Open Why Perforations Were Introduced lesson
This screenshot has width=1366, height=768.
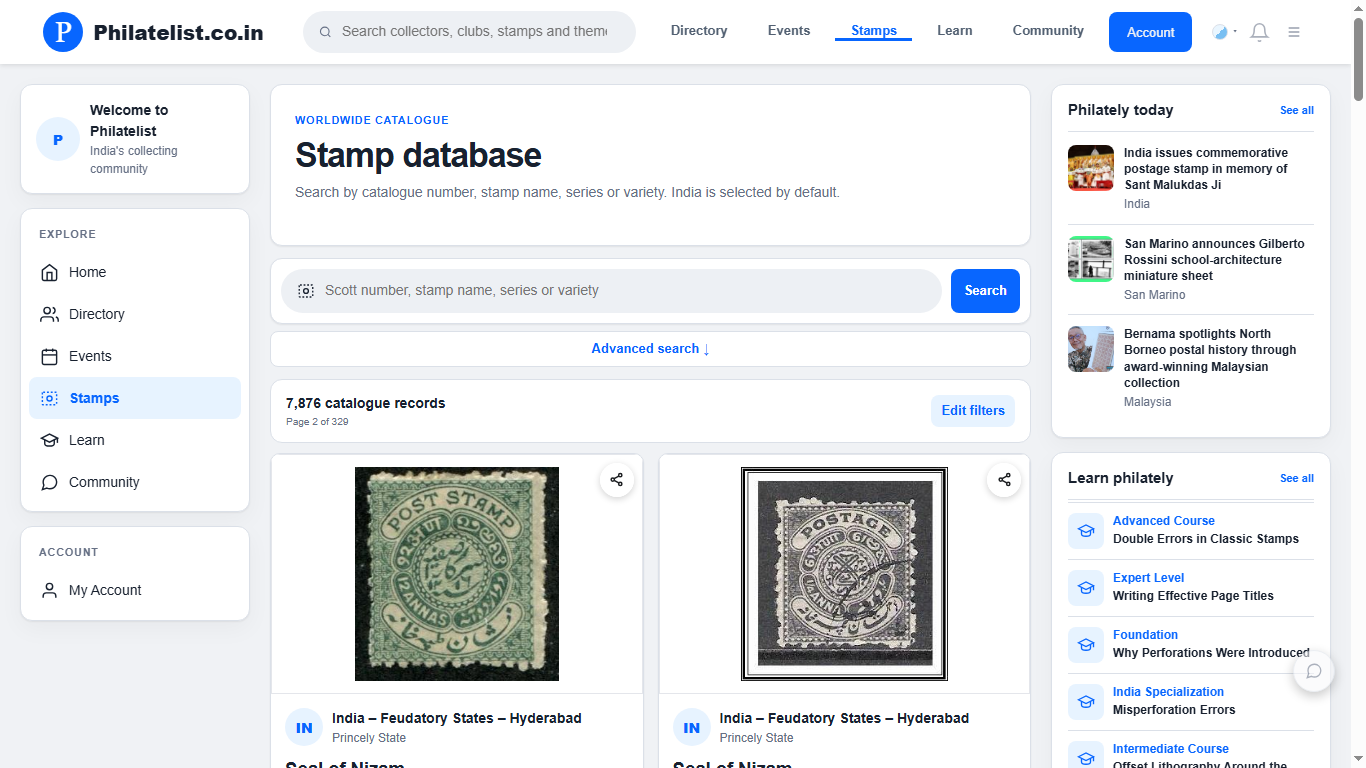(1211, 653)
